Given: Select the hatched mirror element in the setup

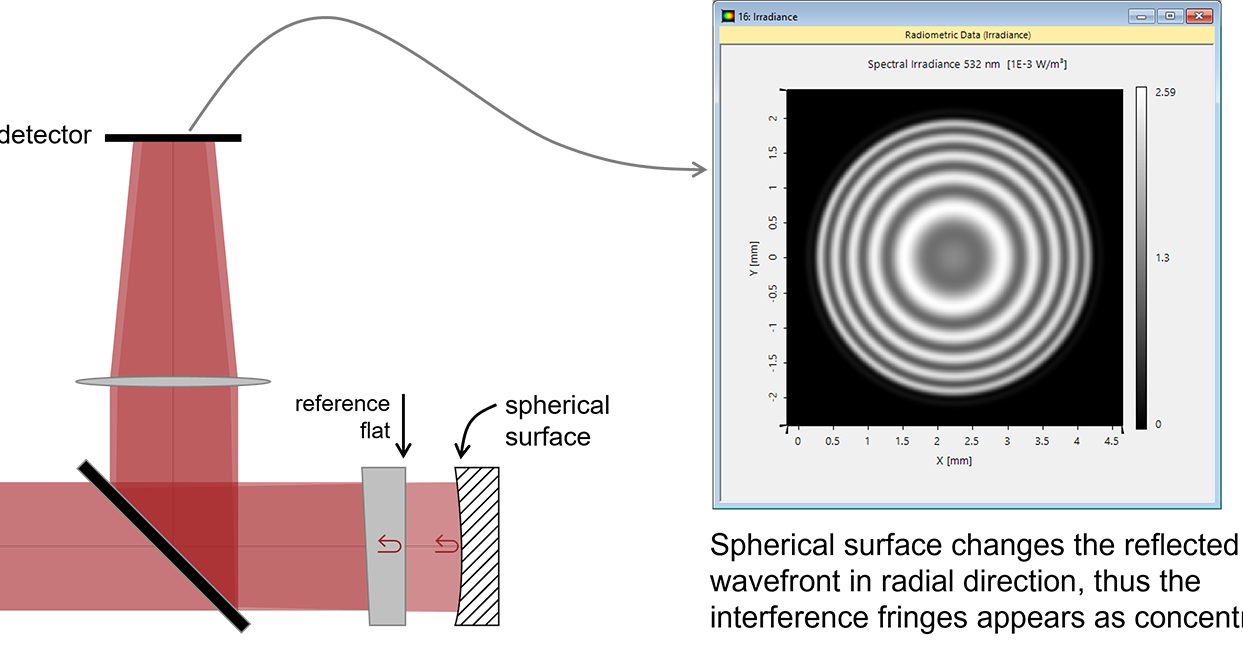Looking at the screenshot, I should coord(475,545).
